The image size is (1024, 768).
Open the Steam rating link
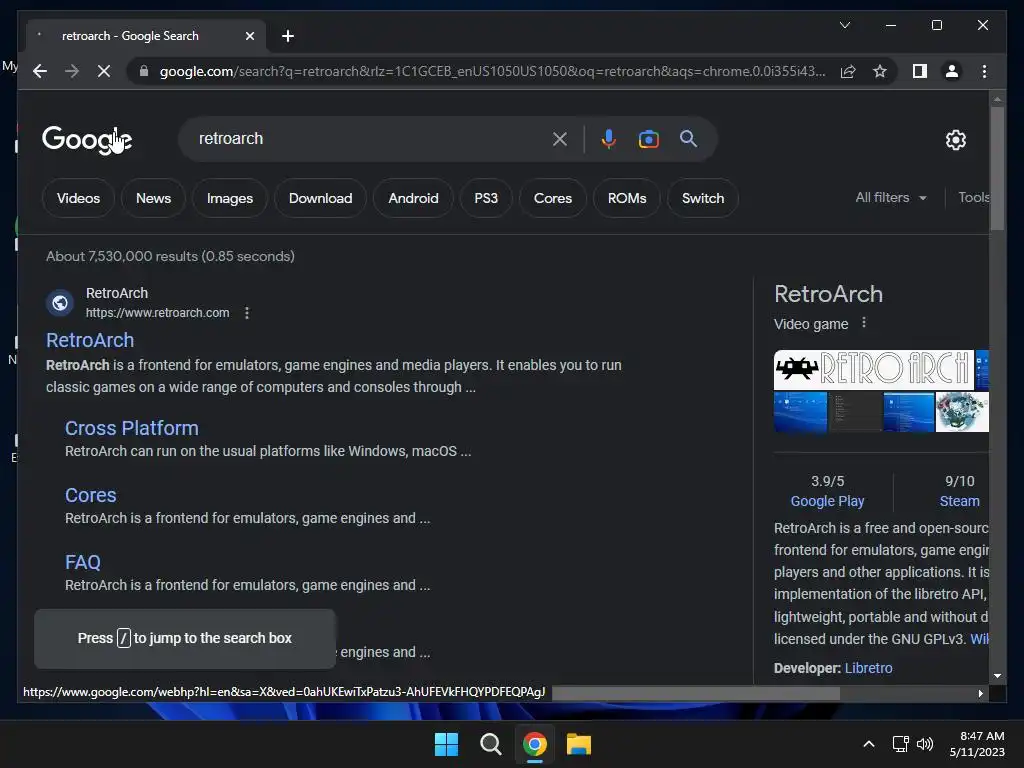[x=959, y=502]
